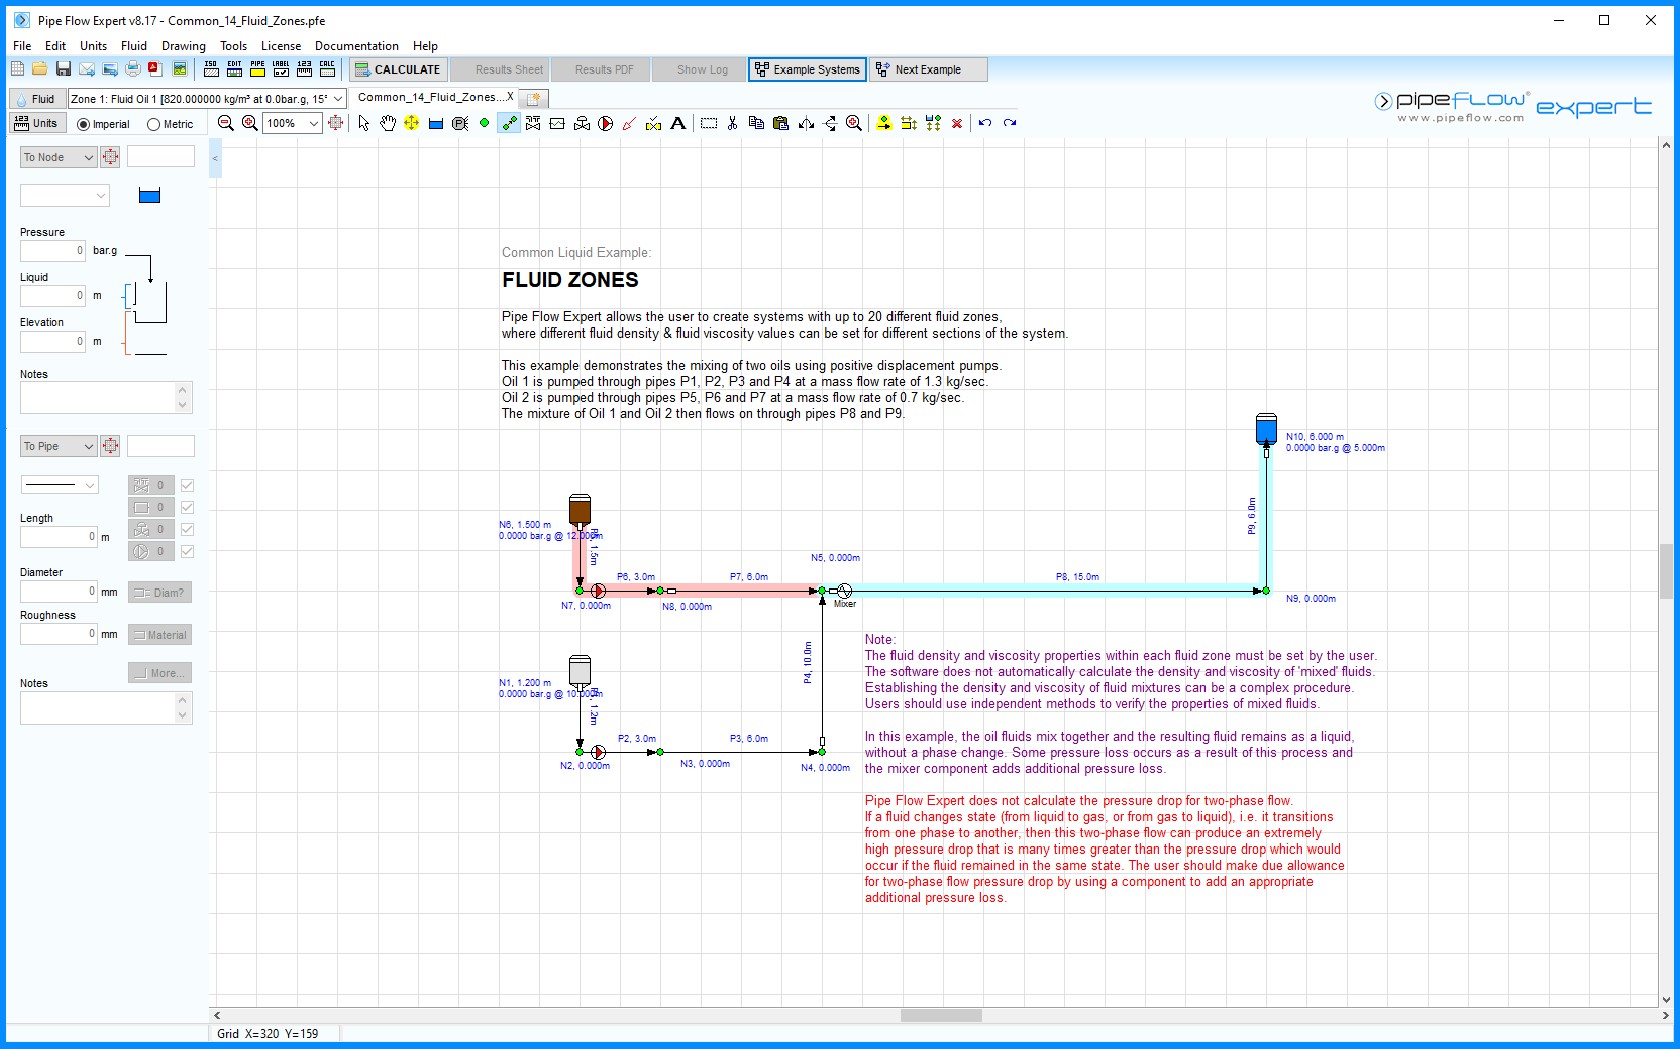The height and width of the screenshot is (1049, 1680).
Task: Open the Drawing menu
Action: tap(184, 45)
